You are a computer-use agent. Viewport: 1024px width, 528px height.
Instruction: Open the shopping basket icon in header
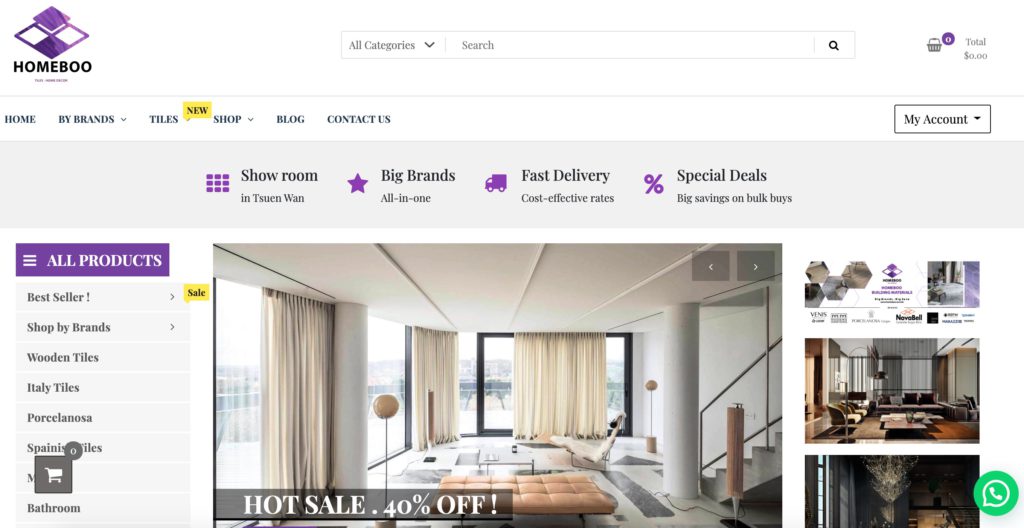[935, 45]
